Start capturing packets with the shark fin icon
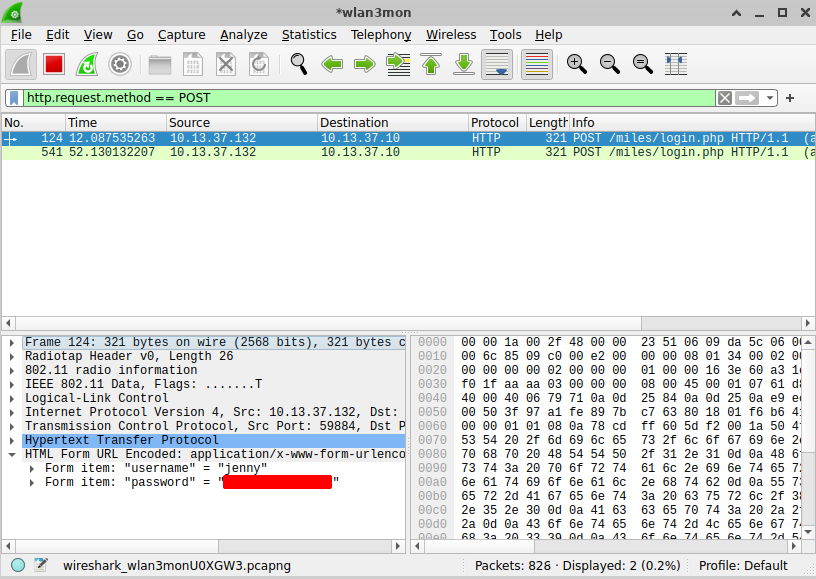The width and height of the screenshot is (816, 579). coord(21,65)
